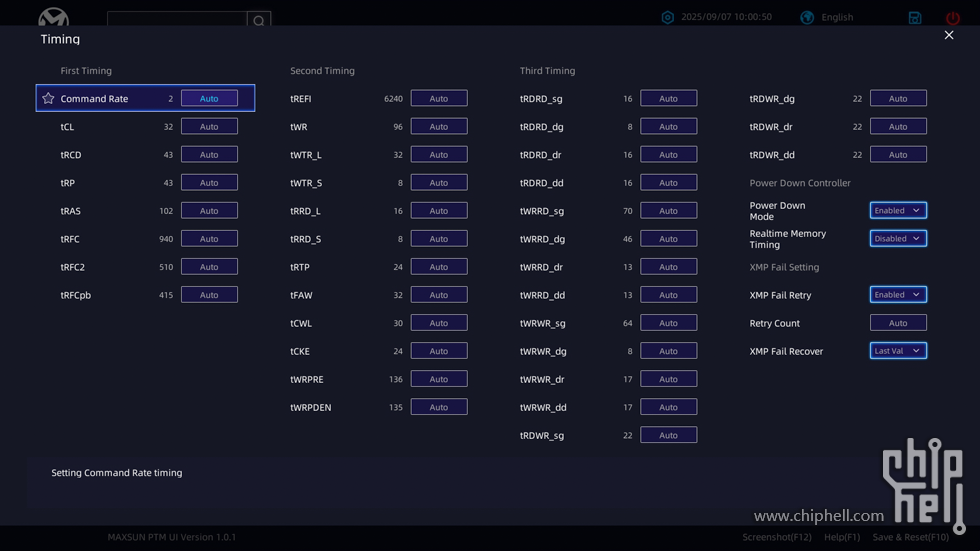
Task: Click the tREFI value 6240
Action: (x=393, y=99)
